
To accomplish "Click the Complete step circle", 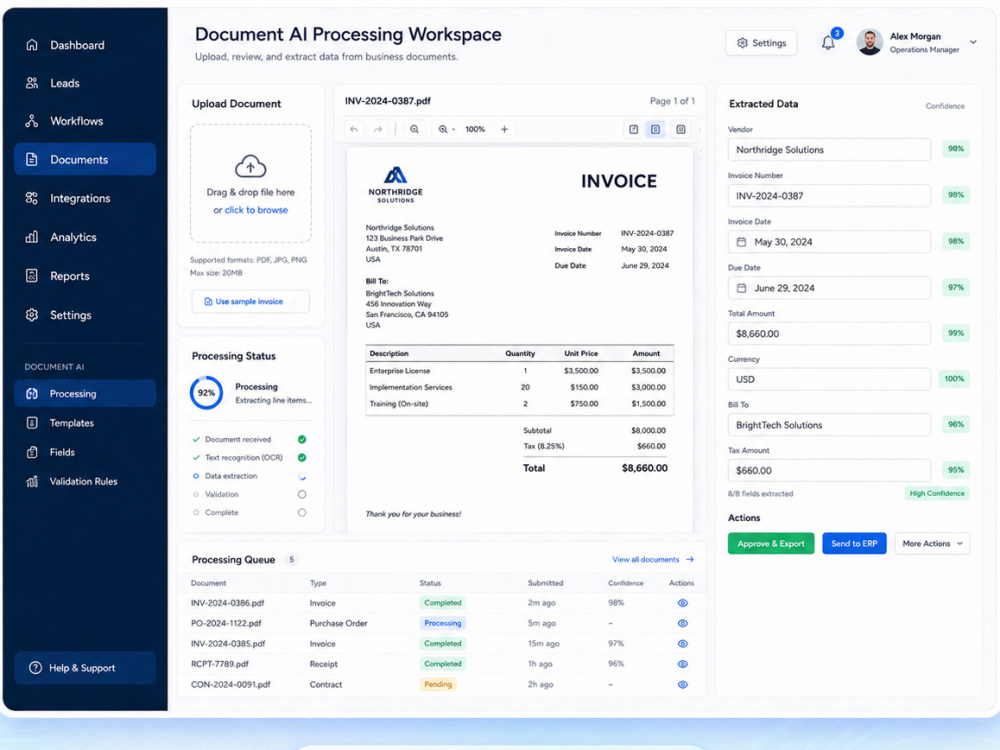I will click(302, 512).
